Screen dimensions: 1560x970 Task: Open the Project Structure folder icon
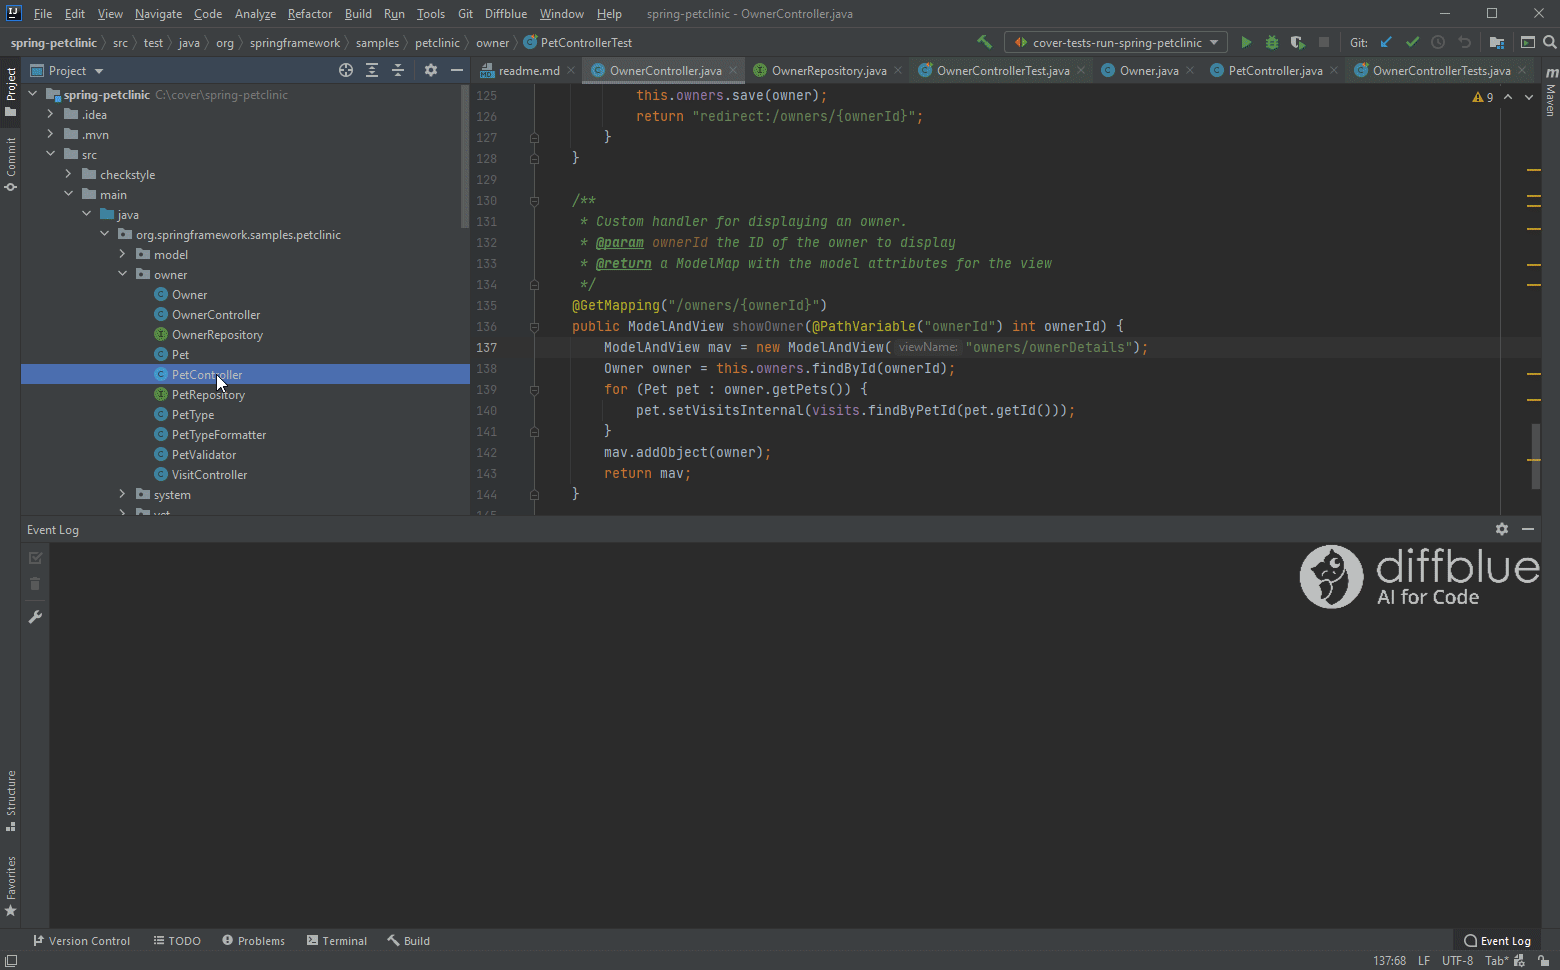[x=1497, y=42]
